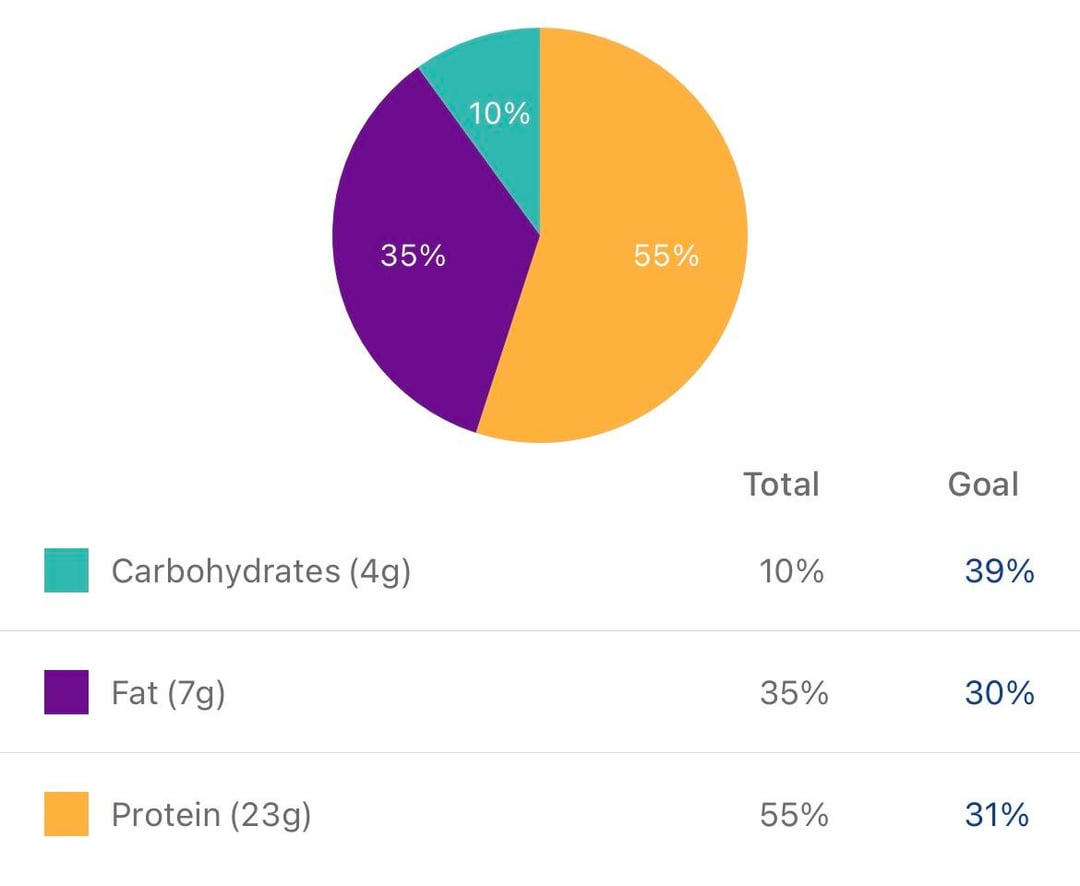Select the Protein total value of 55%

[793, 815]
